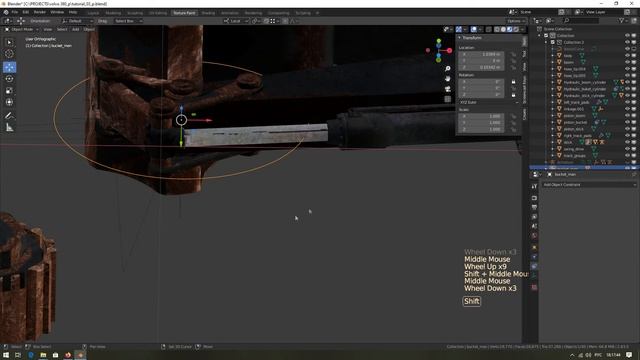Toggle camera view icon in viewport
This screenshot has width=640, height=360.
pyautogui.click(x=448, y=89)
